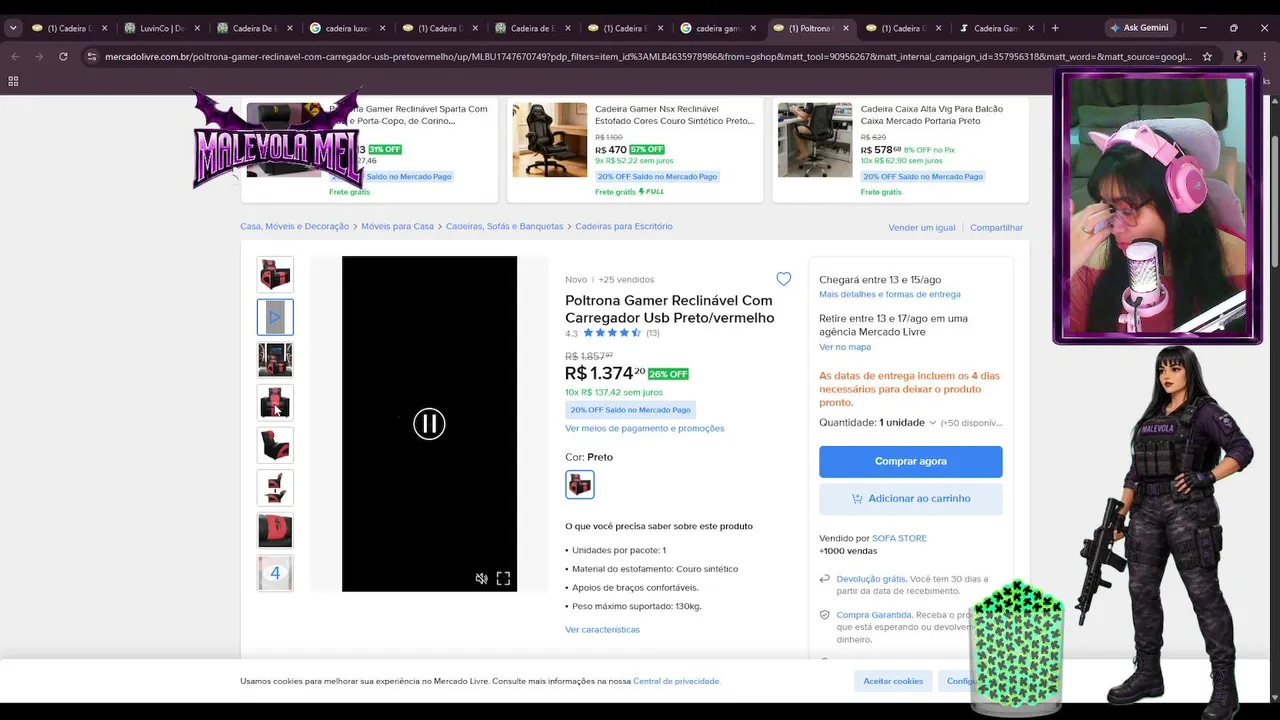This screenshot has height=720, width=1280.
Task: Add product to favorites with heart icon
Action: point(784,279)
